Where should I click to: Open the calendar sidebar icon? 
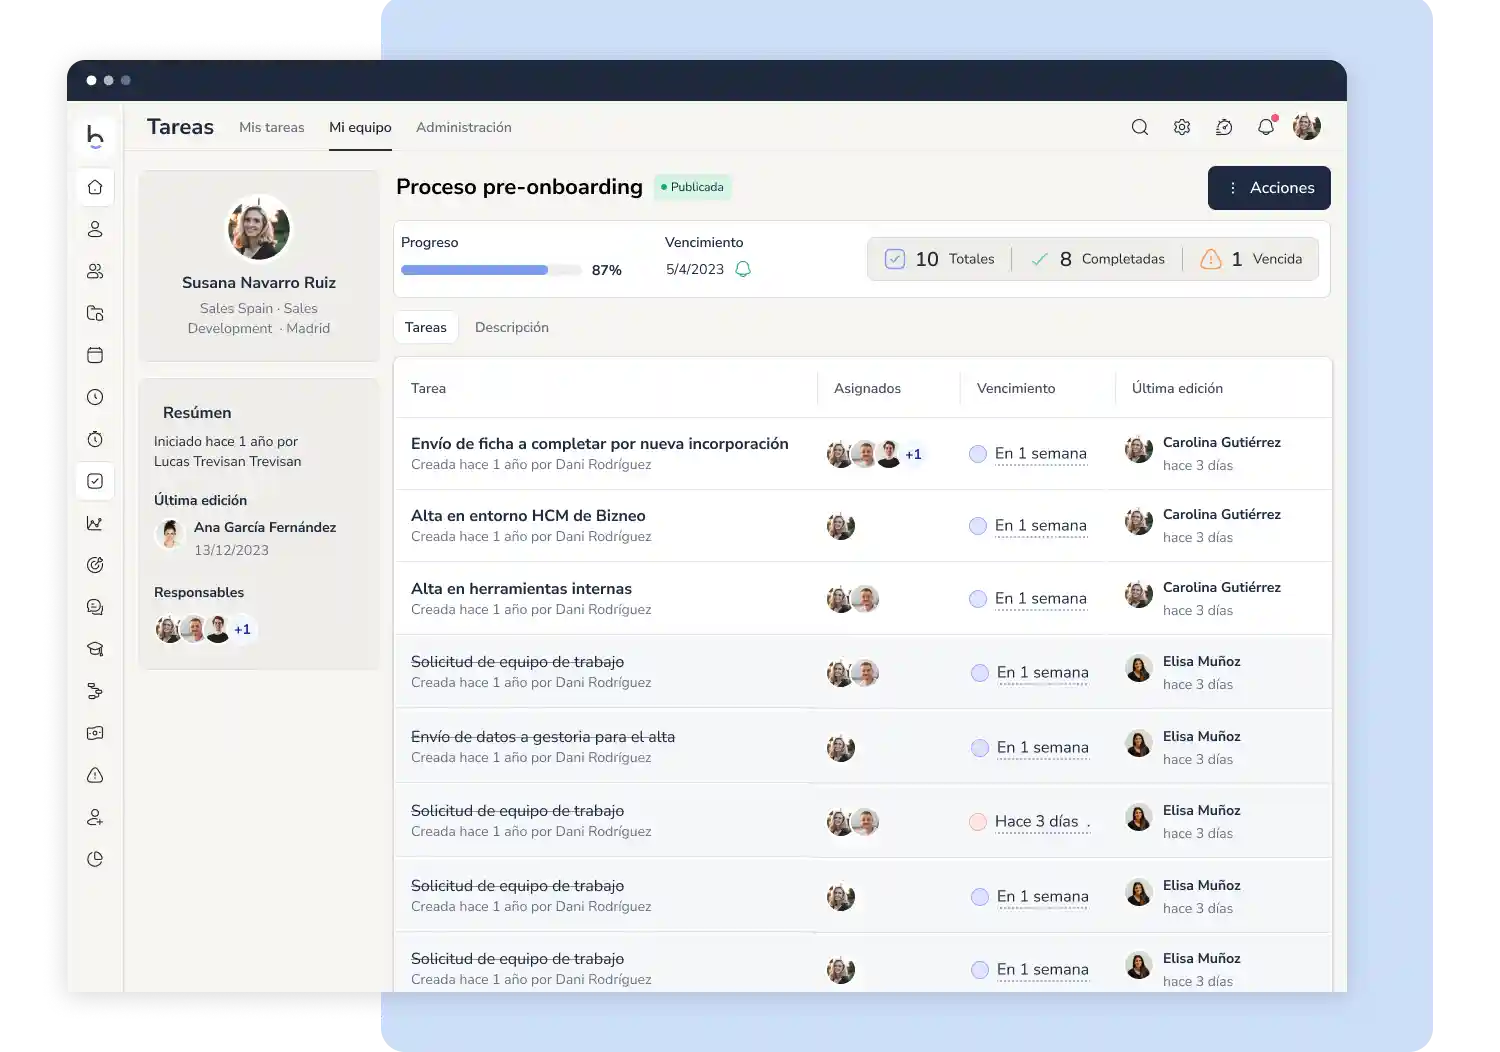pyautogui.click(x=95, y=355)
